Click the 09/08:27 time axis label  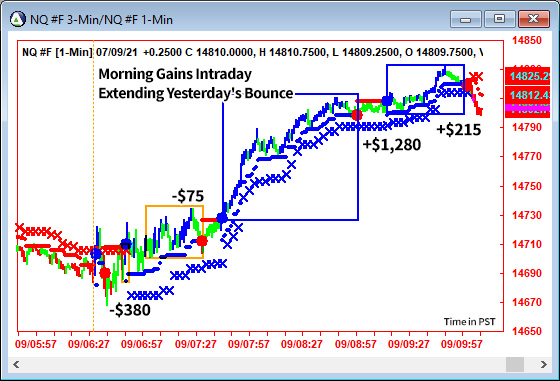pos(302,344)
